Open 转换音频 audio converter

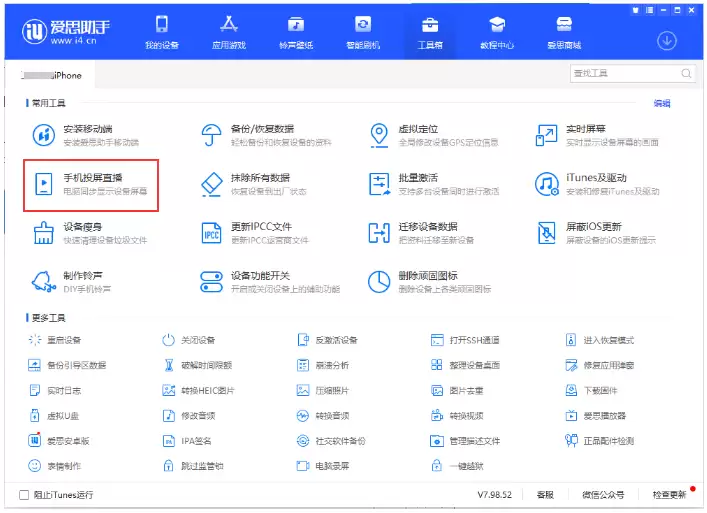pos(323,416)
